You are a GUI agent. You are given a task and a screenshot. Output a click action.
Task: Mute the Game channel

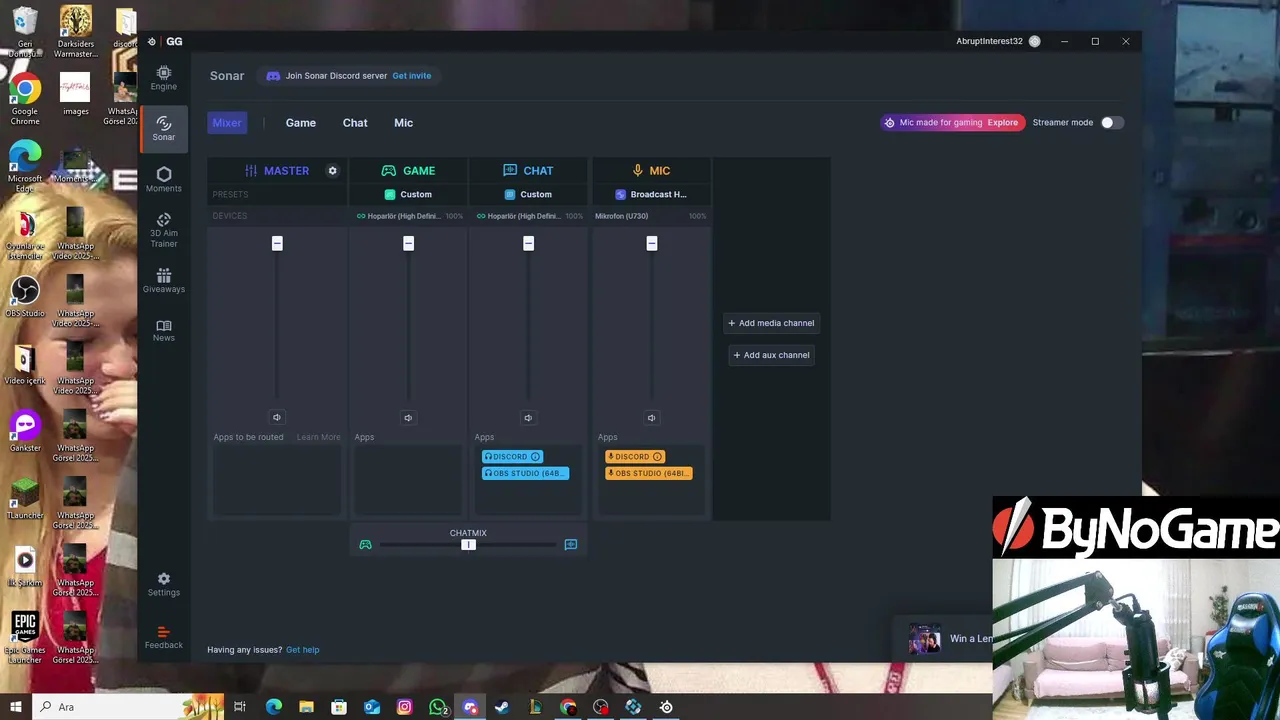(408, 418)
